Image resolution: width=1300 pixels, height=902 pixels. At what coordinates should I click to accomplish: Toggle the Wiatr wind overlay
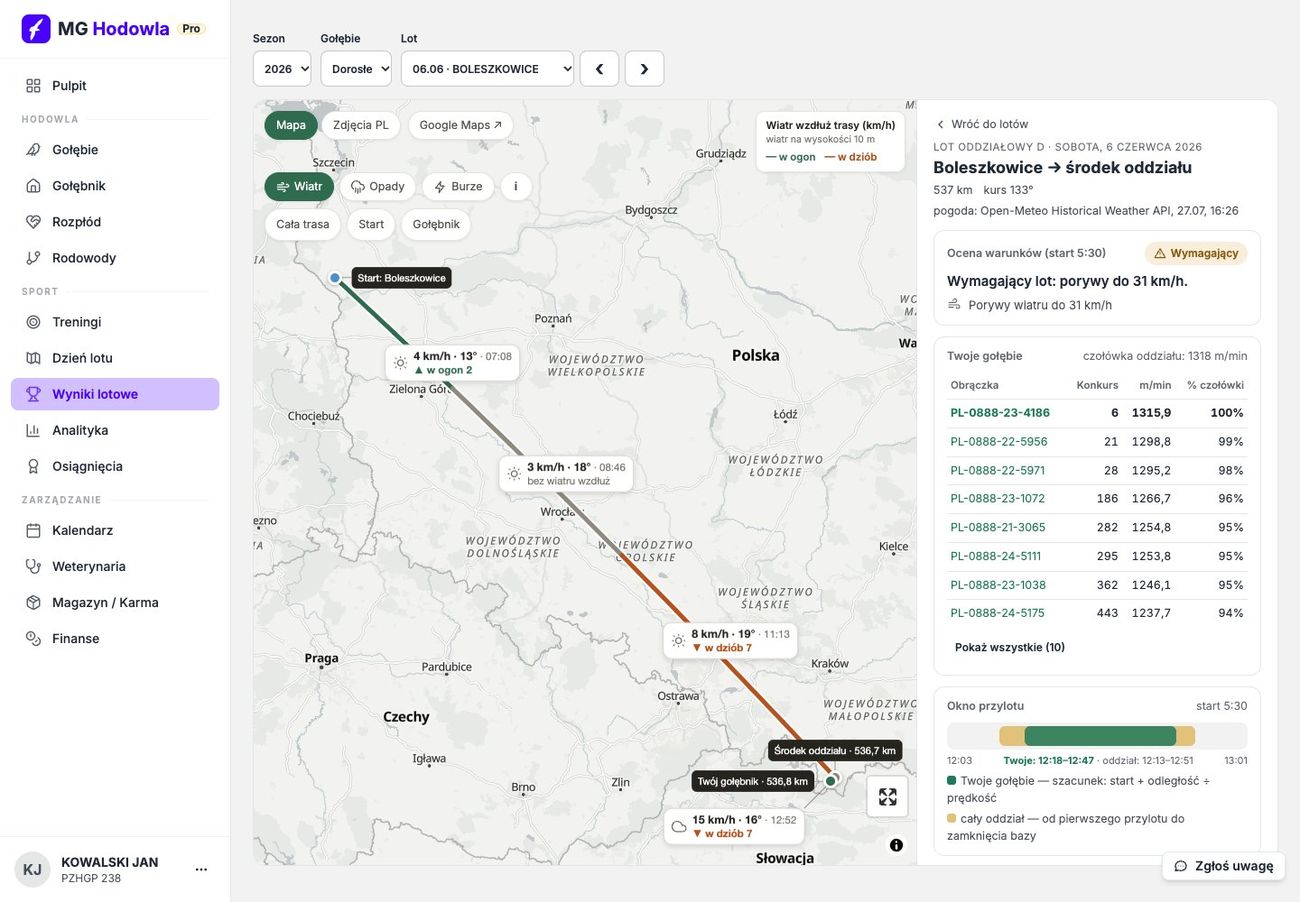point(299,186)
